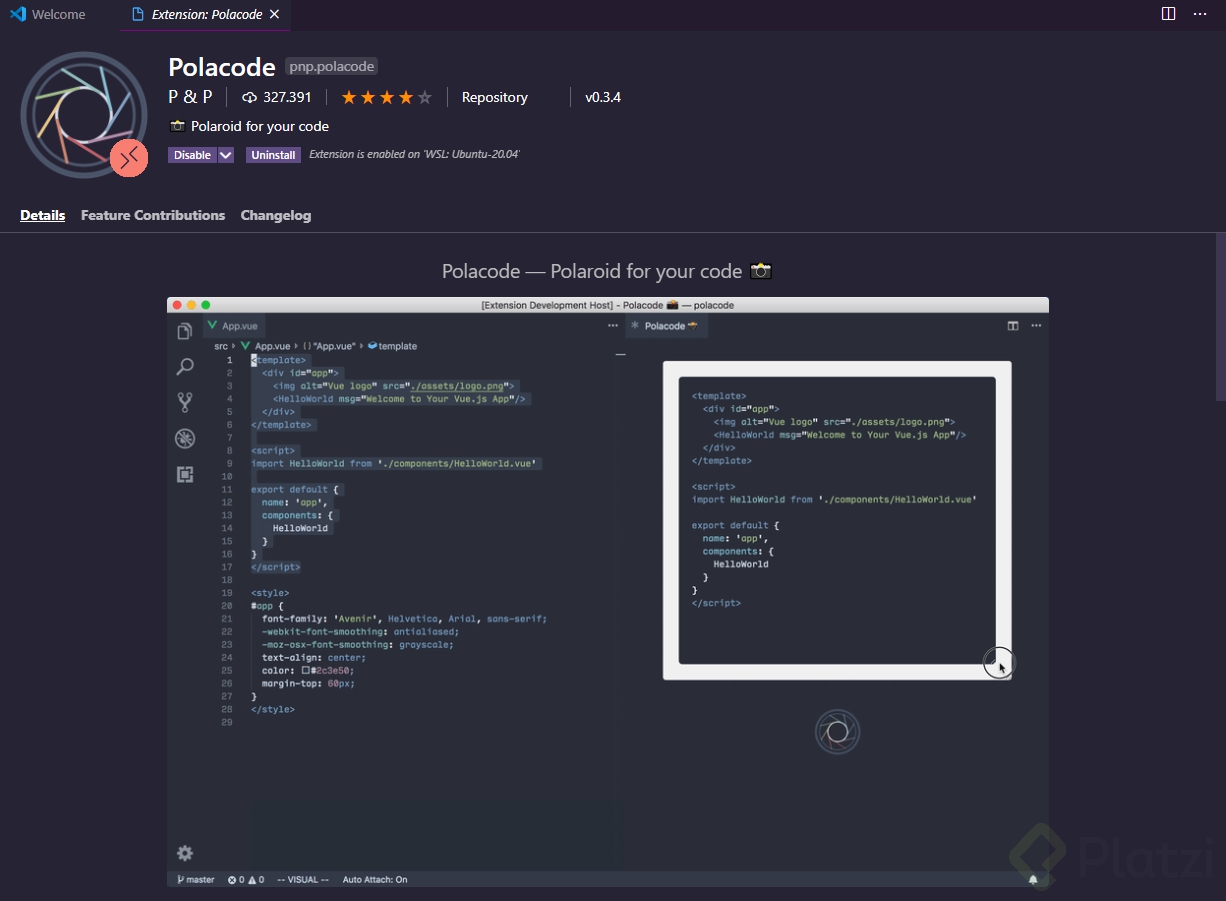Screen dimensions: 1226x901
Task: Toggle the editor layout icon at top right
Action: point(1167,13)
